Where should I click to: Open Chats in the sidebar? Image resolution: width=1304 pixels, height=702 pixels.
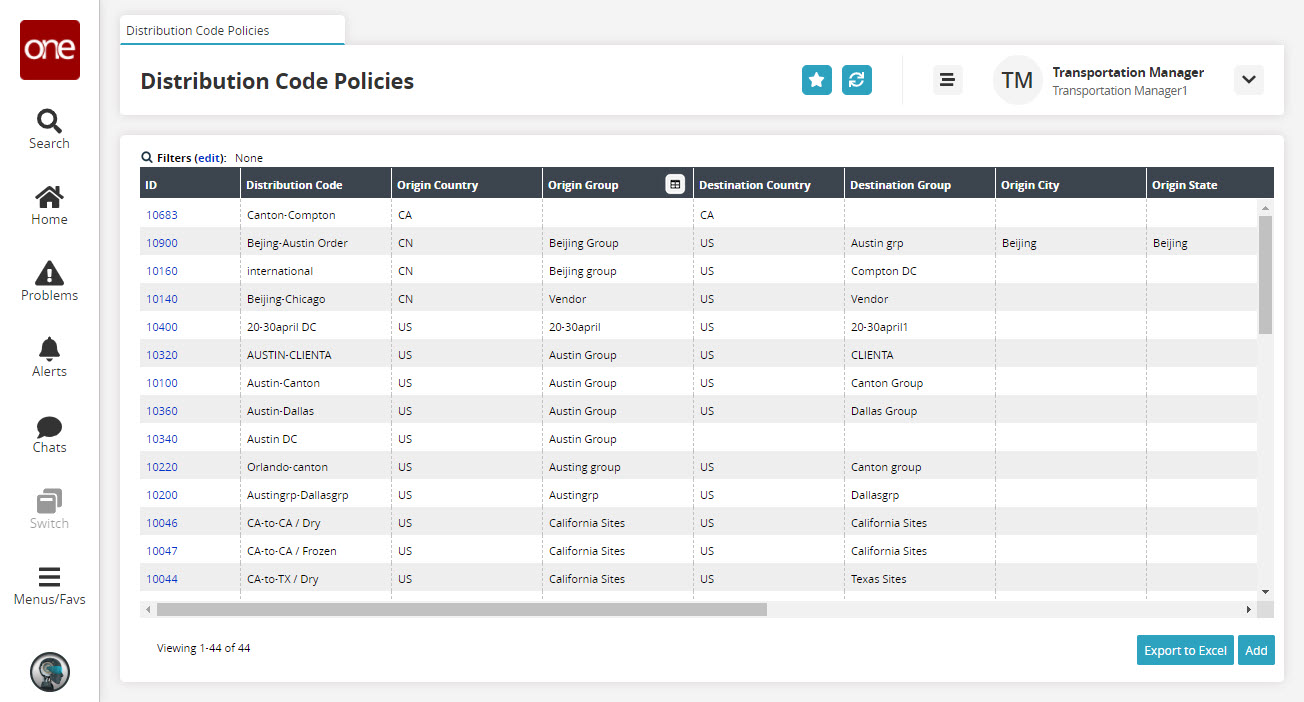tap(49, 433)
